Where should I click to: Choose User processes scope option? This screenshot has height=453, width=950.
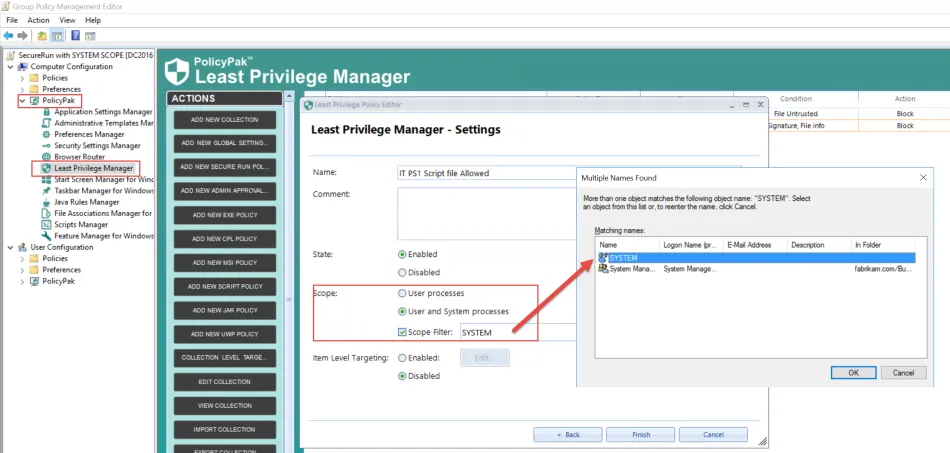click(x=403, y=294)
